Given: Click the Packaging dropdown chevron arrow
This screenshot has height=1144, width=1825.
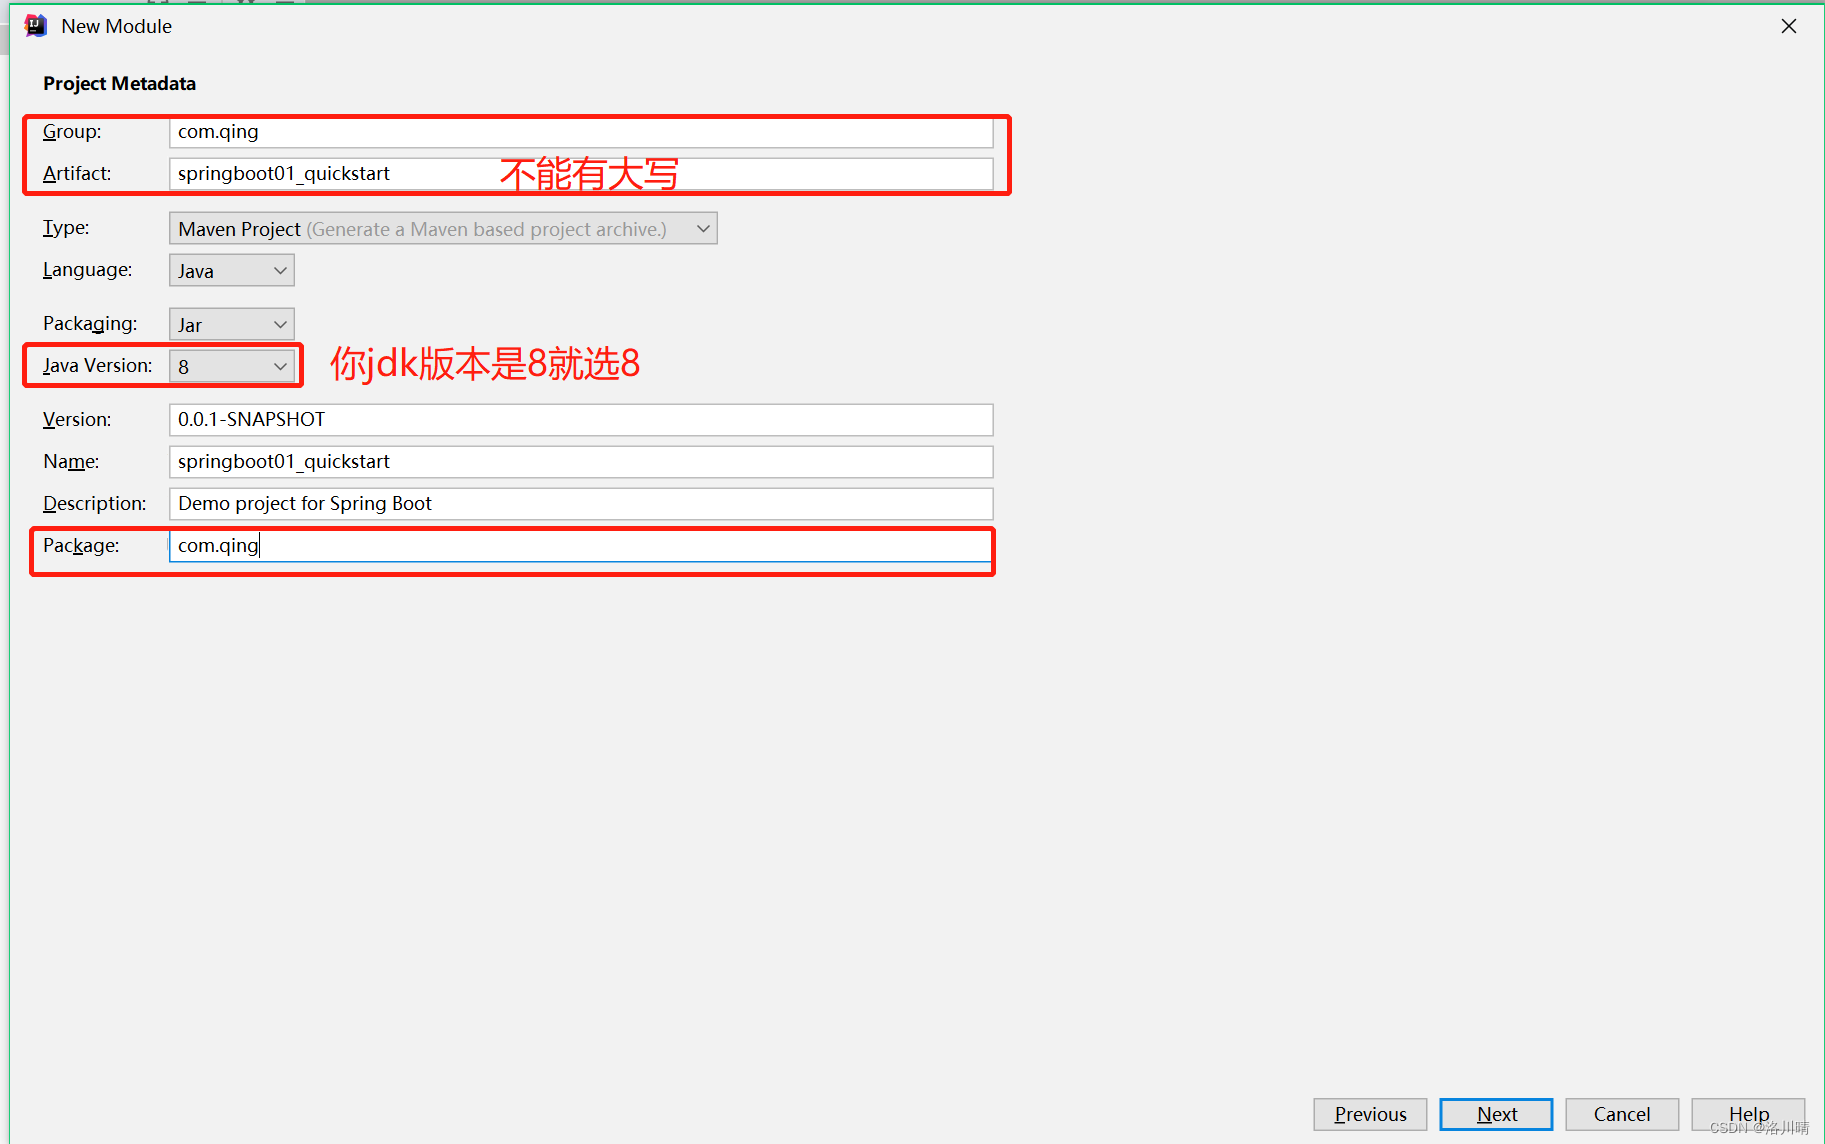Looking at the screenshot, I should [280, 325].
